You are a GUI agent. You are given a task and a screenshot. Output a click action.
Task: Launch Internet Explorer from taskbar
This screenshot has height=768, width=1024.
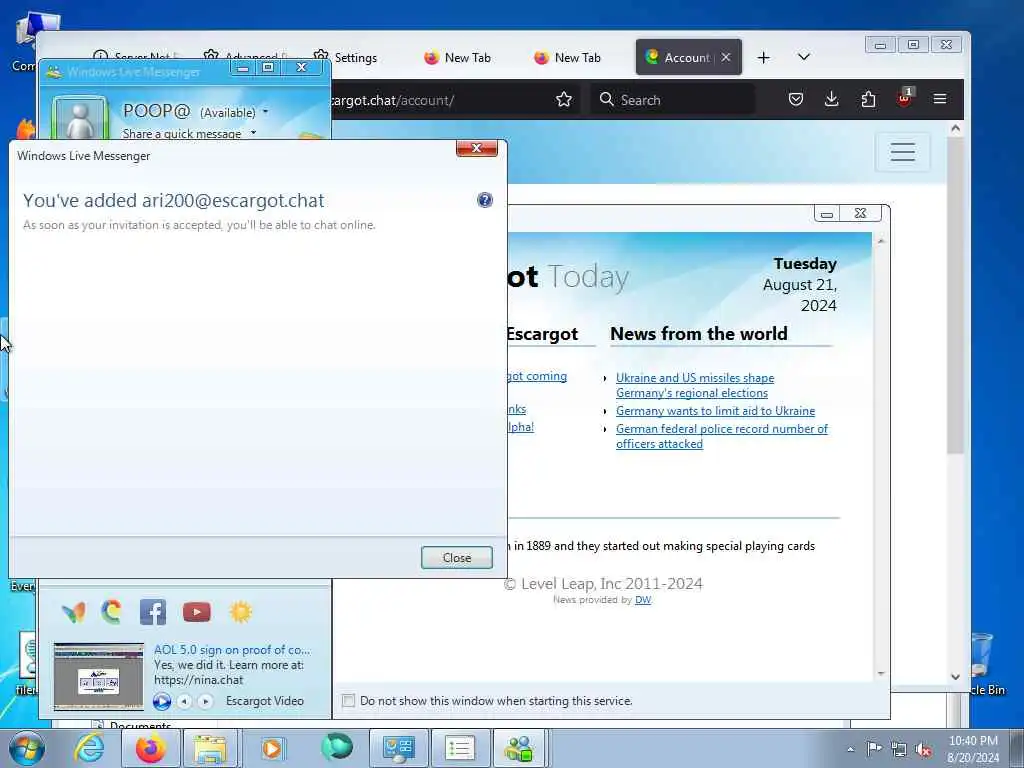pyautogui.click(x=89, y=748)
